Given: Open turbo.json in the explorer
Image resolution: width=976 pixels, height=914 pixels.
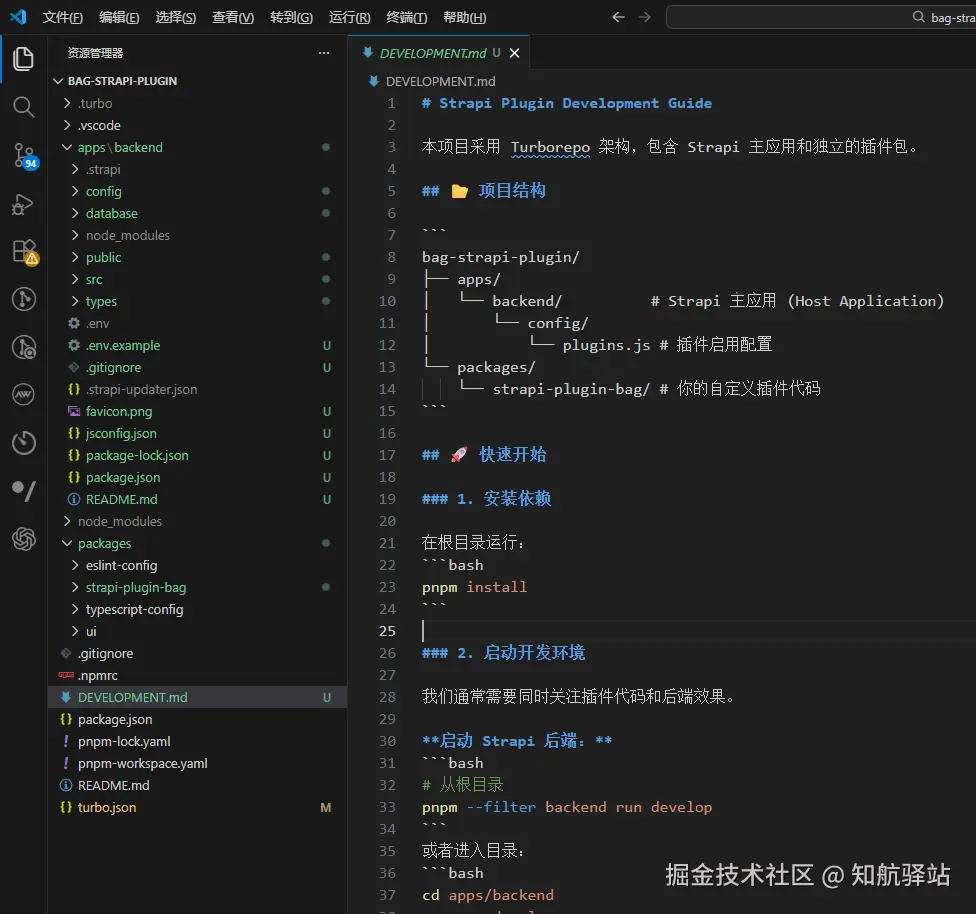Looking at the screenshot, I should pyautogui.click(x=107, y=807).
